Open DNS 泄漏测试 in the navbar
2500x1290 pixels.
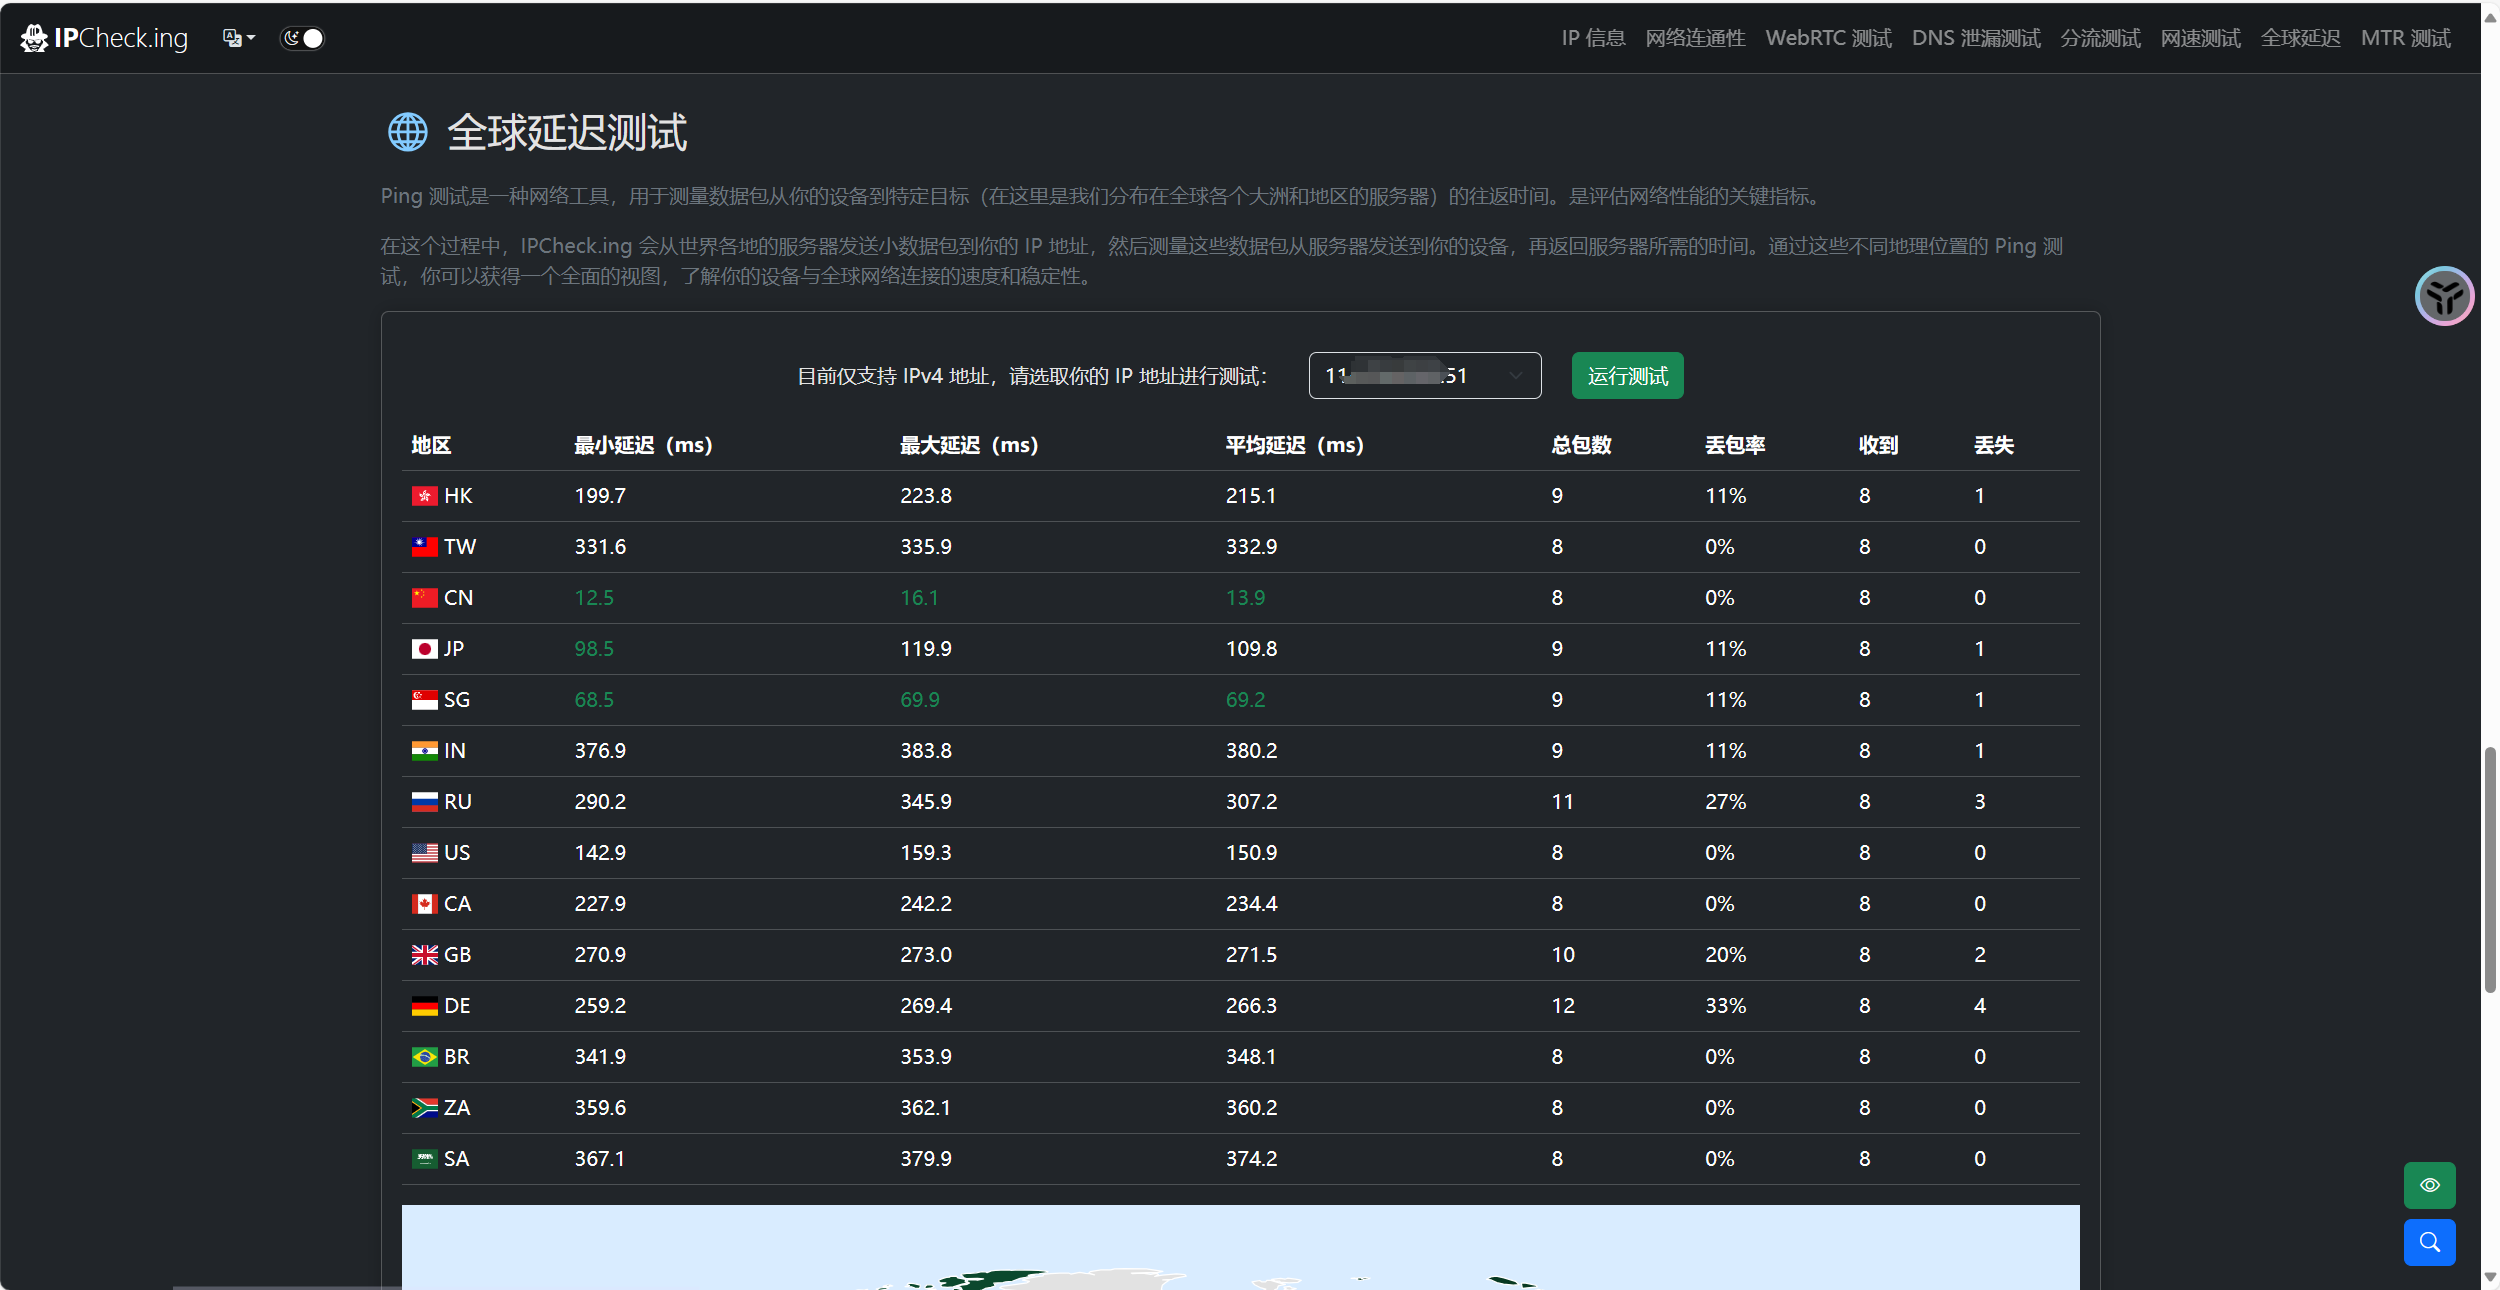click(x=1975, y=38)
